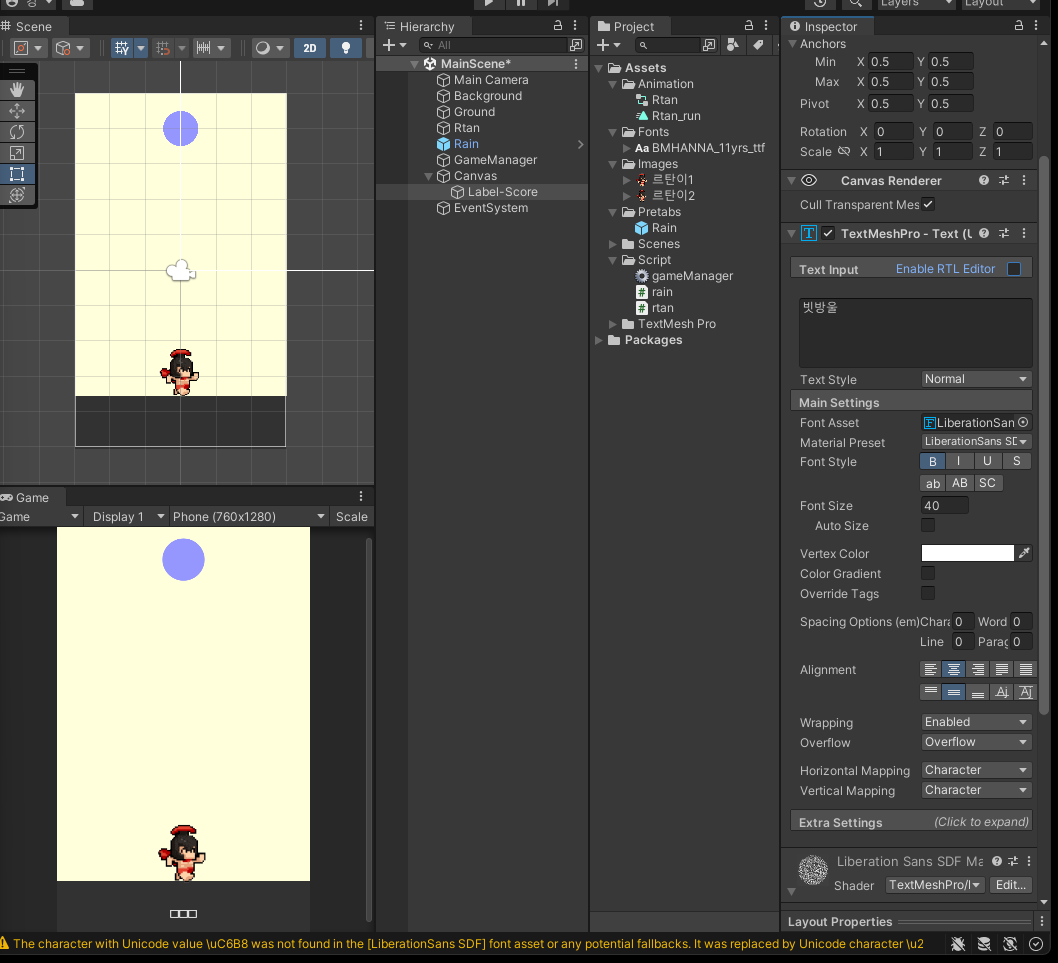This screenshot has width=1058, height=963.
Task: Open the Project create plus dropdown
Action: point(608,45)
